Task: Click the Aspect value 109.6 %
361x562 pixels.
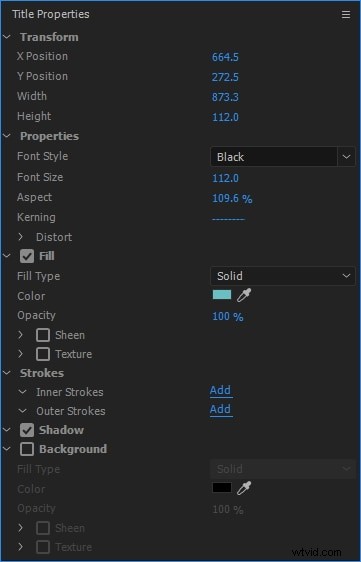Action: tap(232, 198)
